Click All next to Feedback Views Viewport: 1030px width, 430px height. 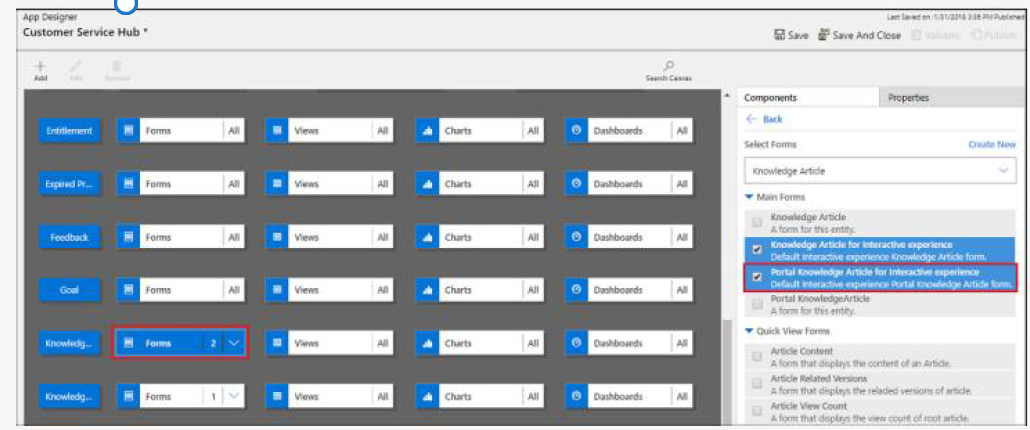[383, 237]
